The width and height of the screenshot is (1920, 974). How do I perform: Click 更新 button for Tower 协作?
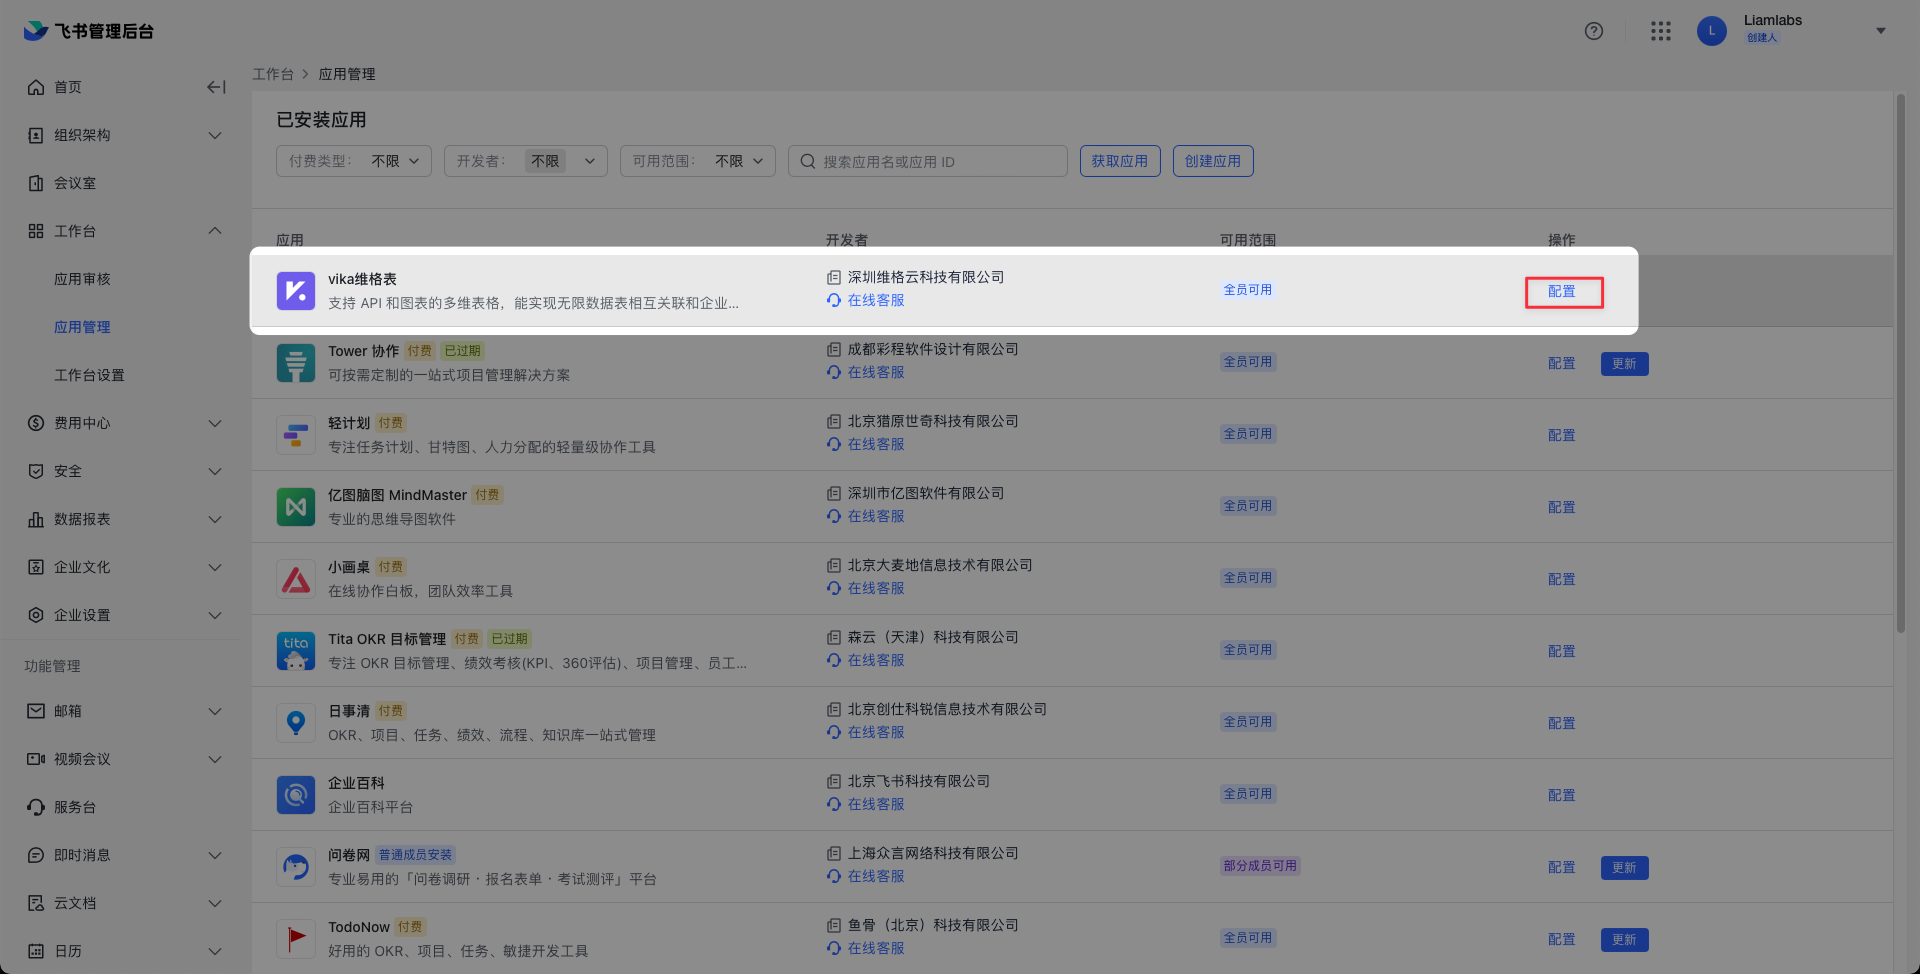[1624, 364]
